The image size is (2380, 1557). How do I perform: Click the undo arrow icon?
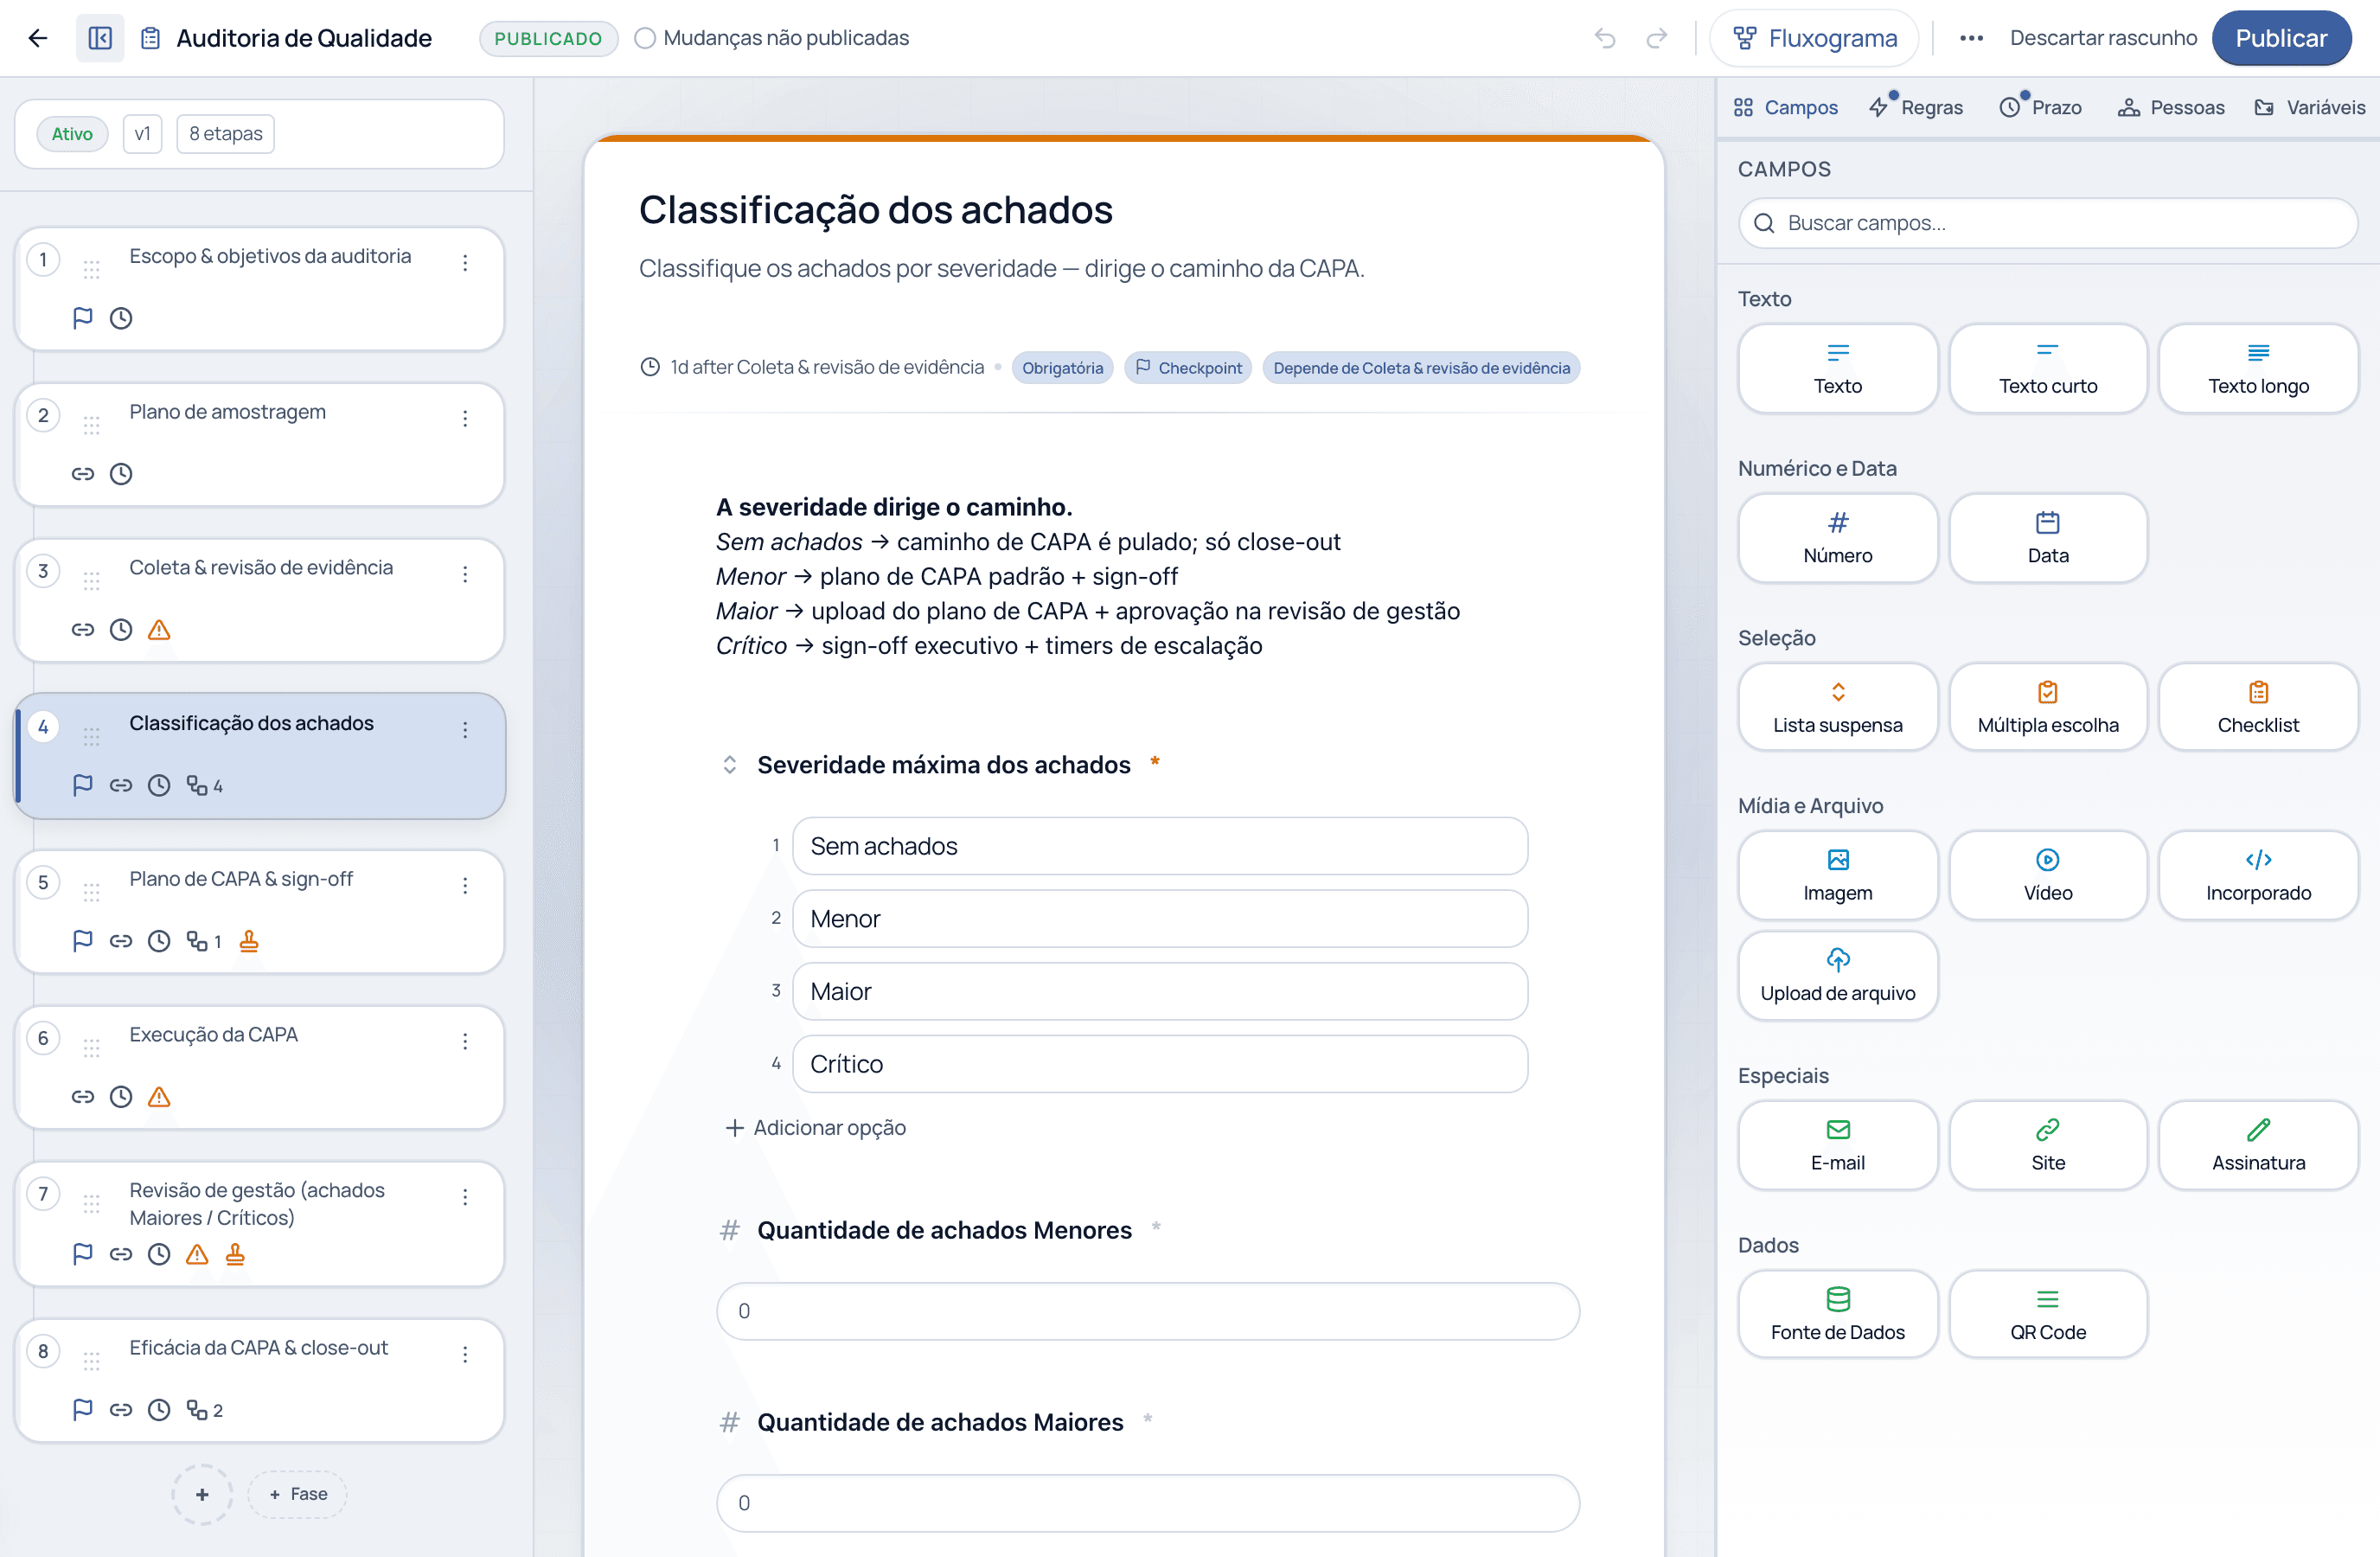point(1605,38)
